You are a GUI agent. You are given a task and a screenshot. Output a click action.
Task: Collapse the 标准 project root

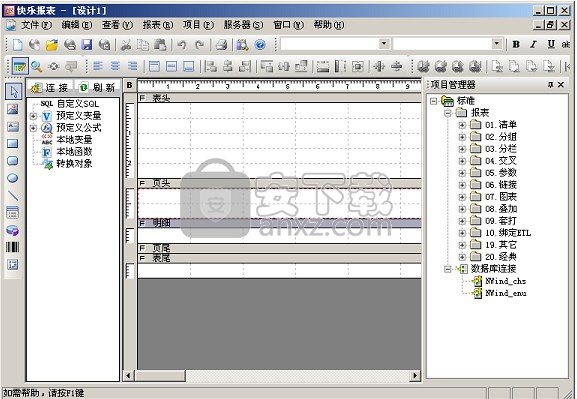pos(434,101)
